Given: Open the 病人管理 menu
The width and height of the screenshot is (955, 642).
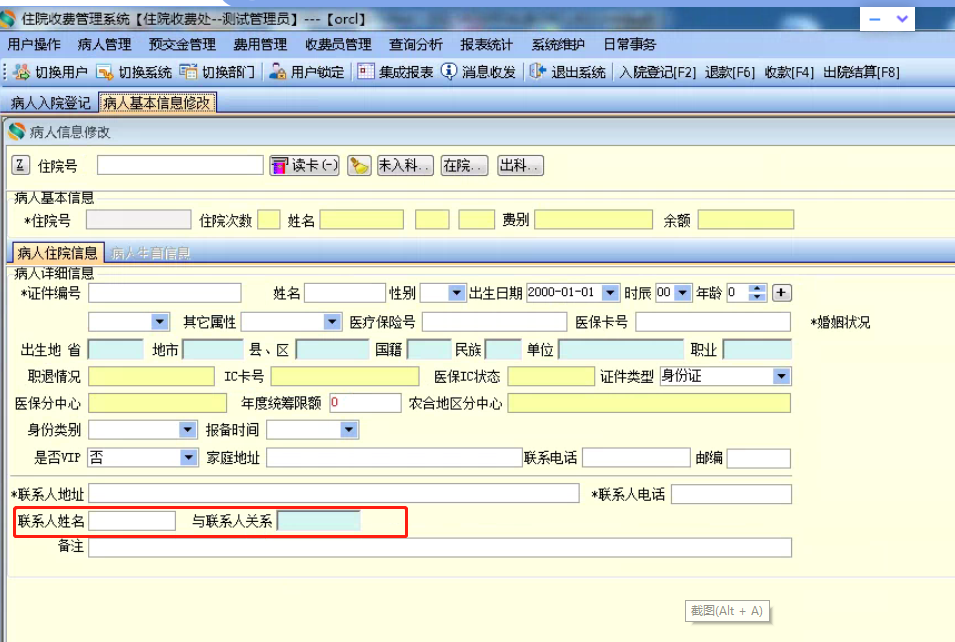Looking at the screenshot, I should pyautogui.click(x=105, y=44).
